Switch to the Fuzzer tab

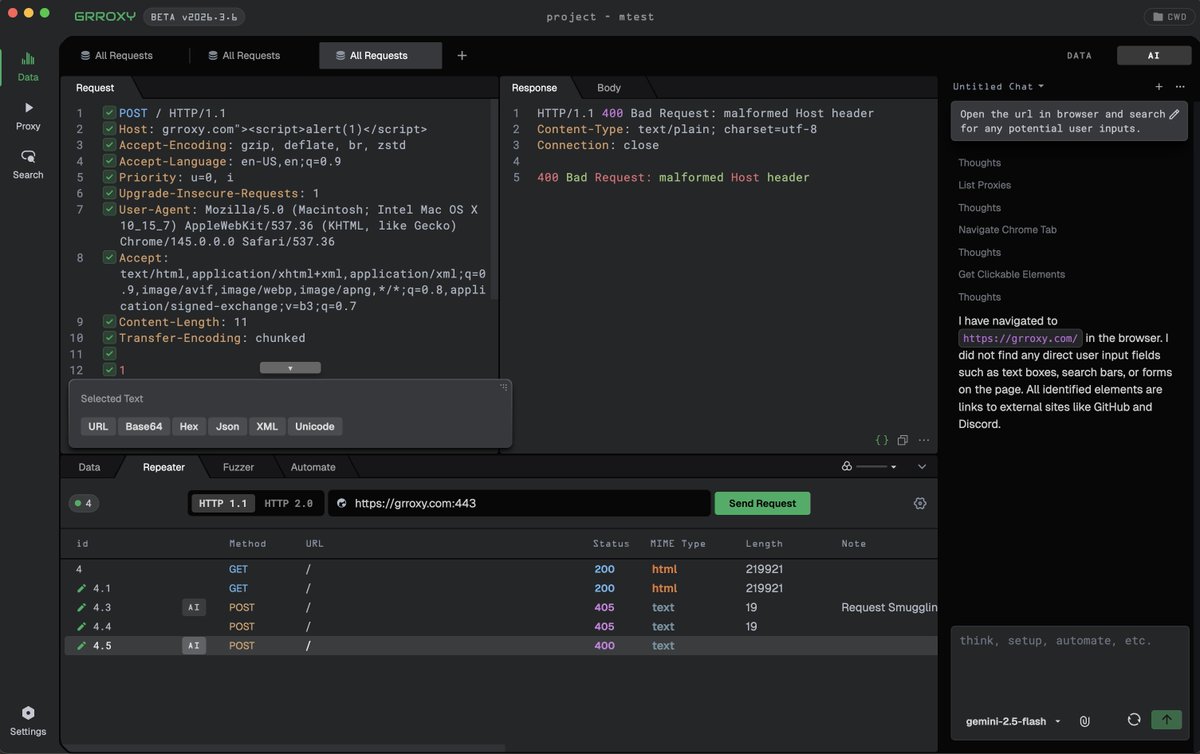(x=238, y=467)
